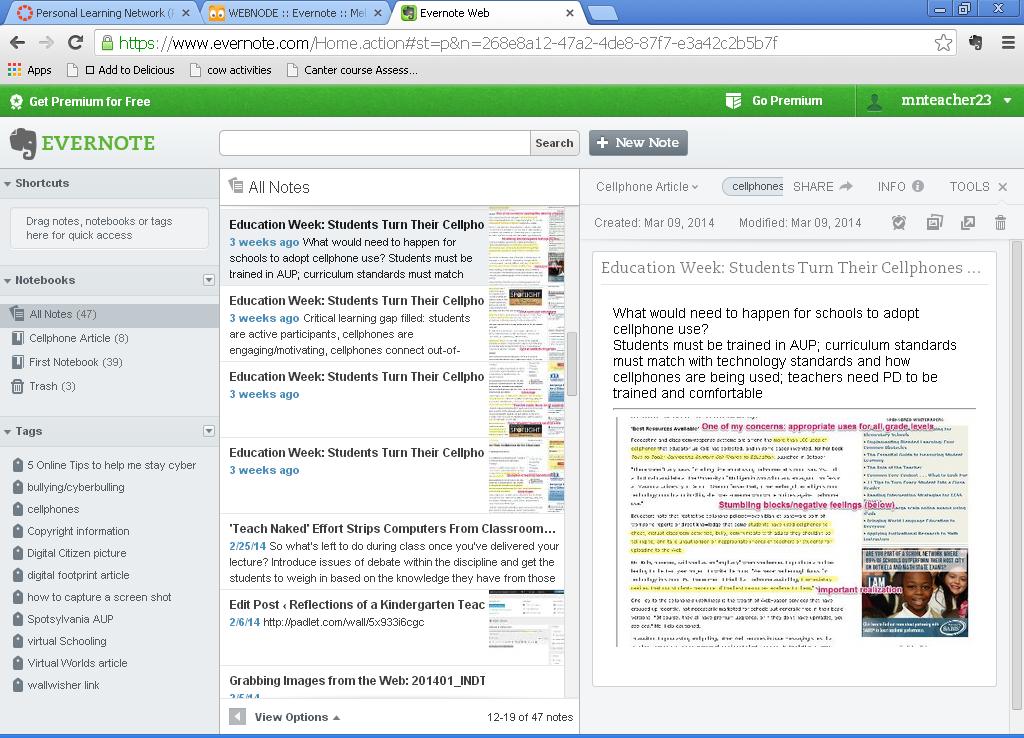
Task: Click the tag icon beside 'wallwisher link'
Action: 18,685
